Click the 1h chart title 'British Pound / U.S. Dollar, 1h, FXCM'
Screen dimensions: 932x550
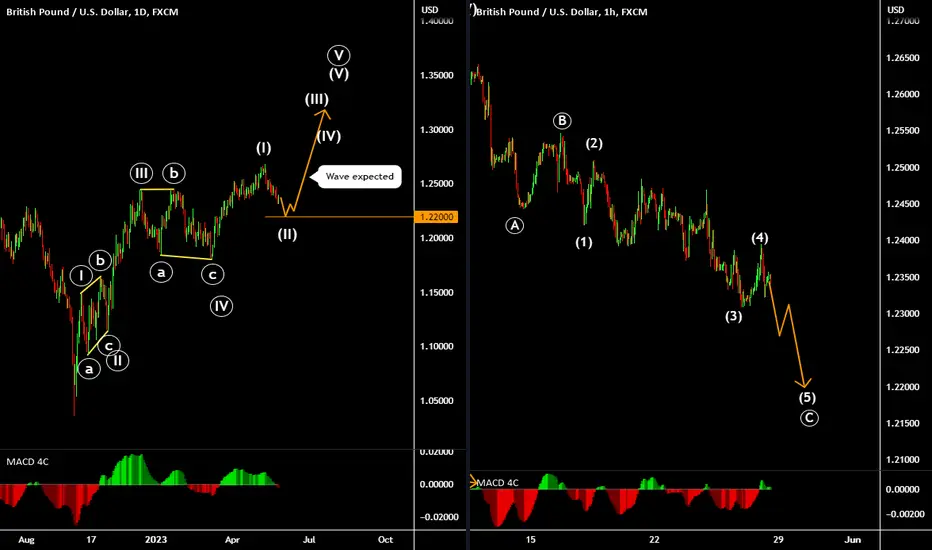[x=562, y=11]
